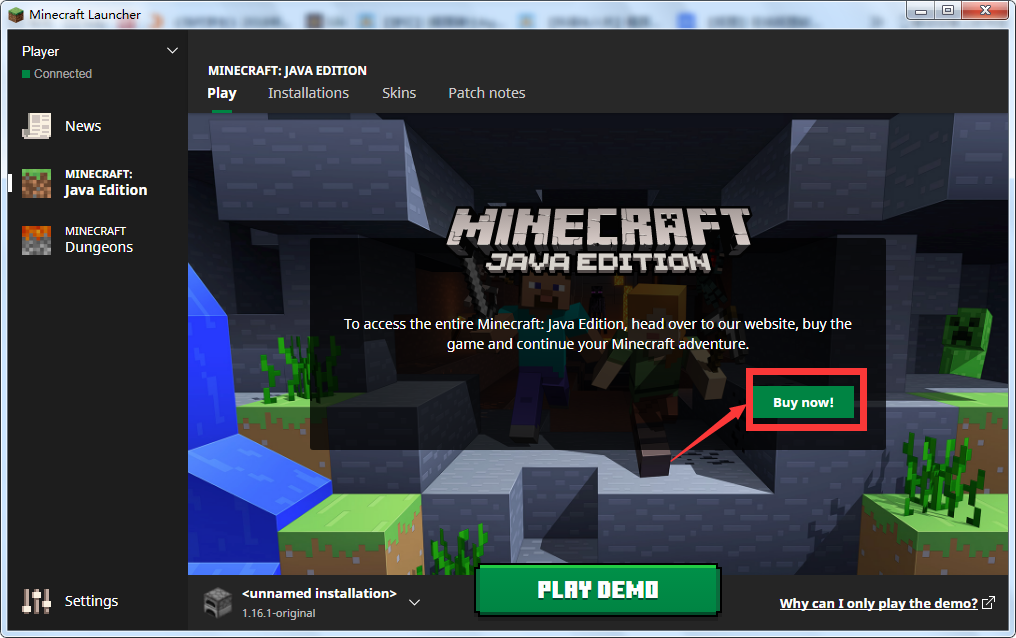Screen dimensions: 1016x638
Task: Select the "MINECRAFT: Java Edition" sidebar label
Action: tap(106, 183)
